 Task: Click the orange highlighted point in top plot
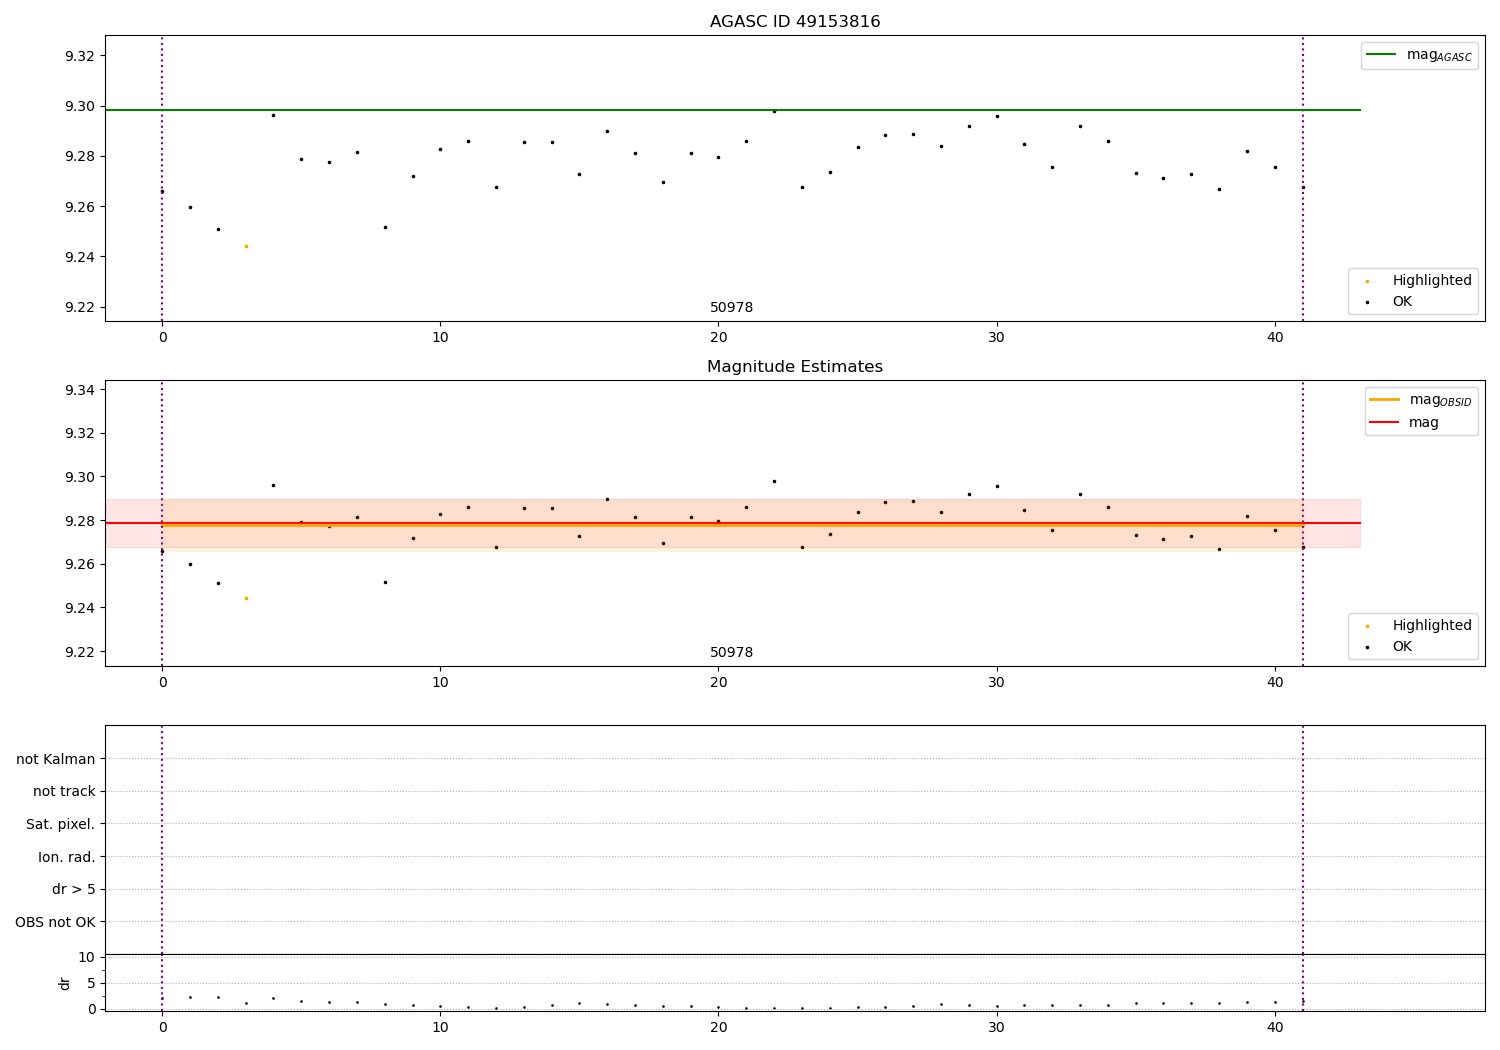(x=246, y=246)
